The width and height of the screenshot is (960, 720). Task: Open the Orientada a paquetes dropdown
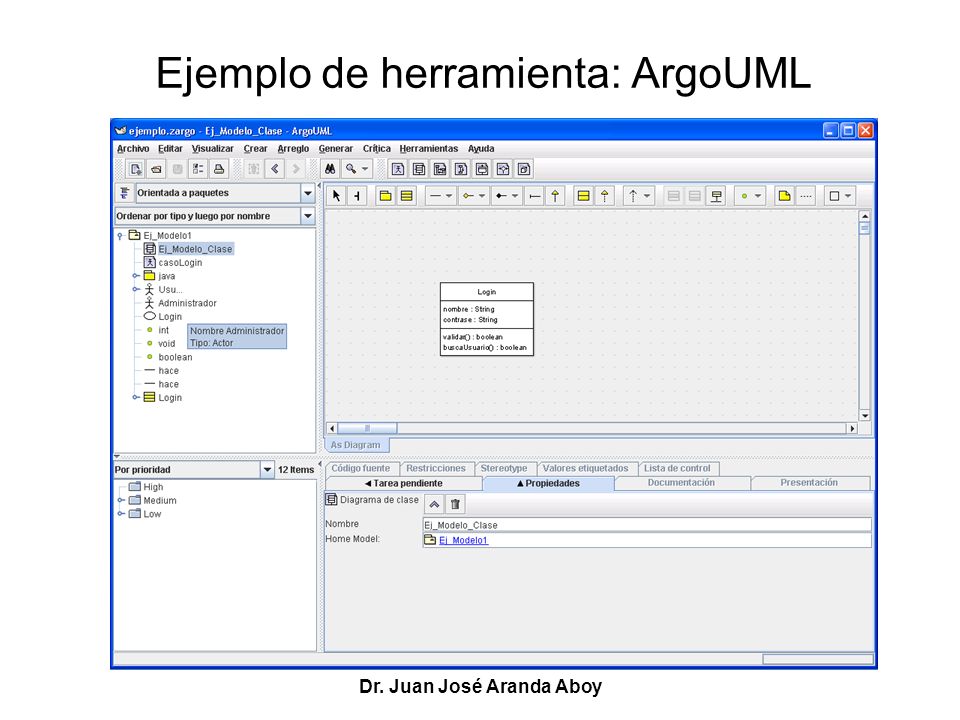coord(308,193)
